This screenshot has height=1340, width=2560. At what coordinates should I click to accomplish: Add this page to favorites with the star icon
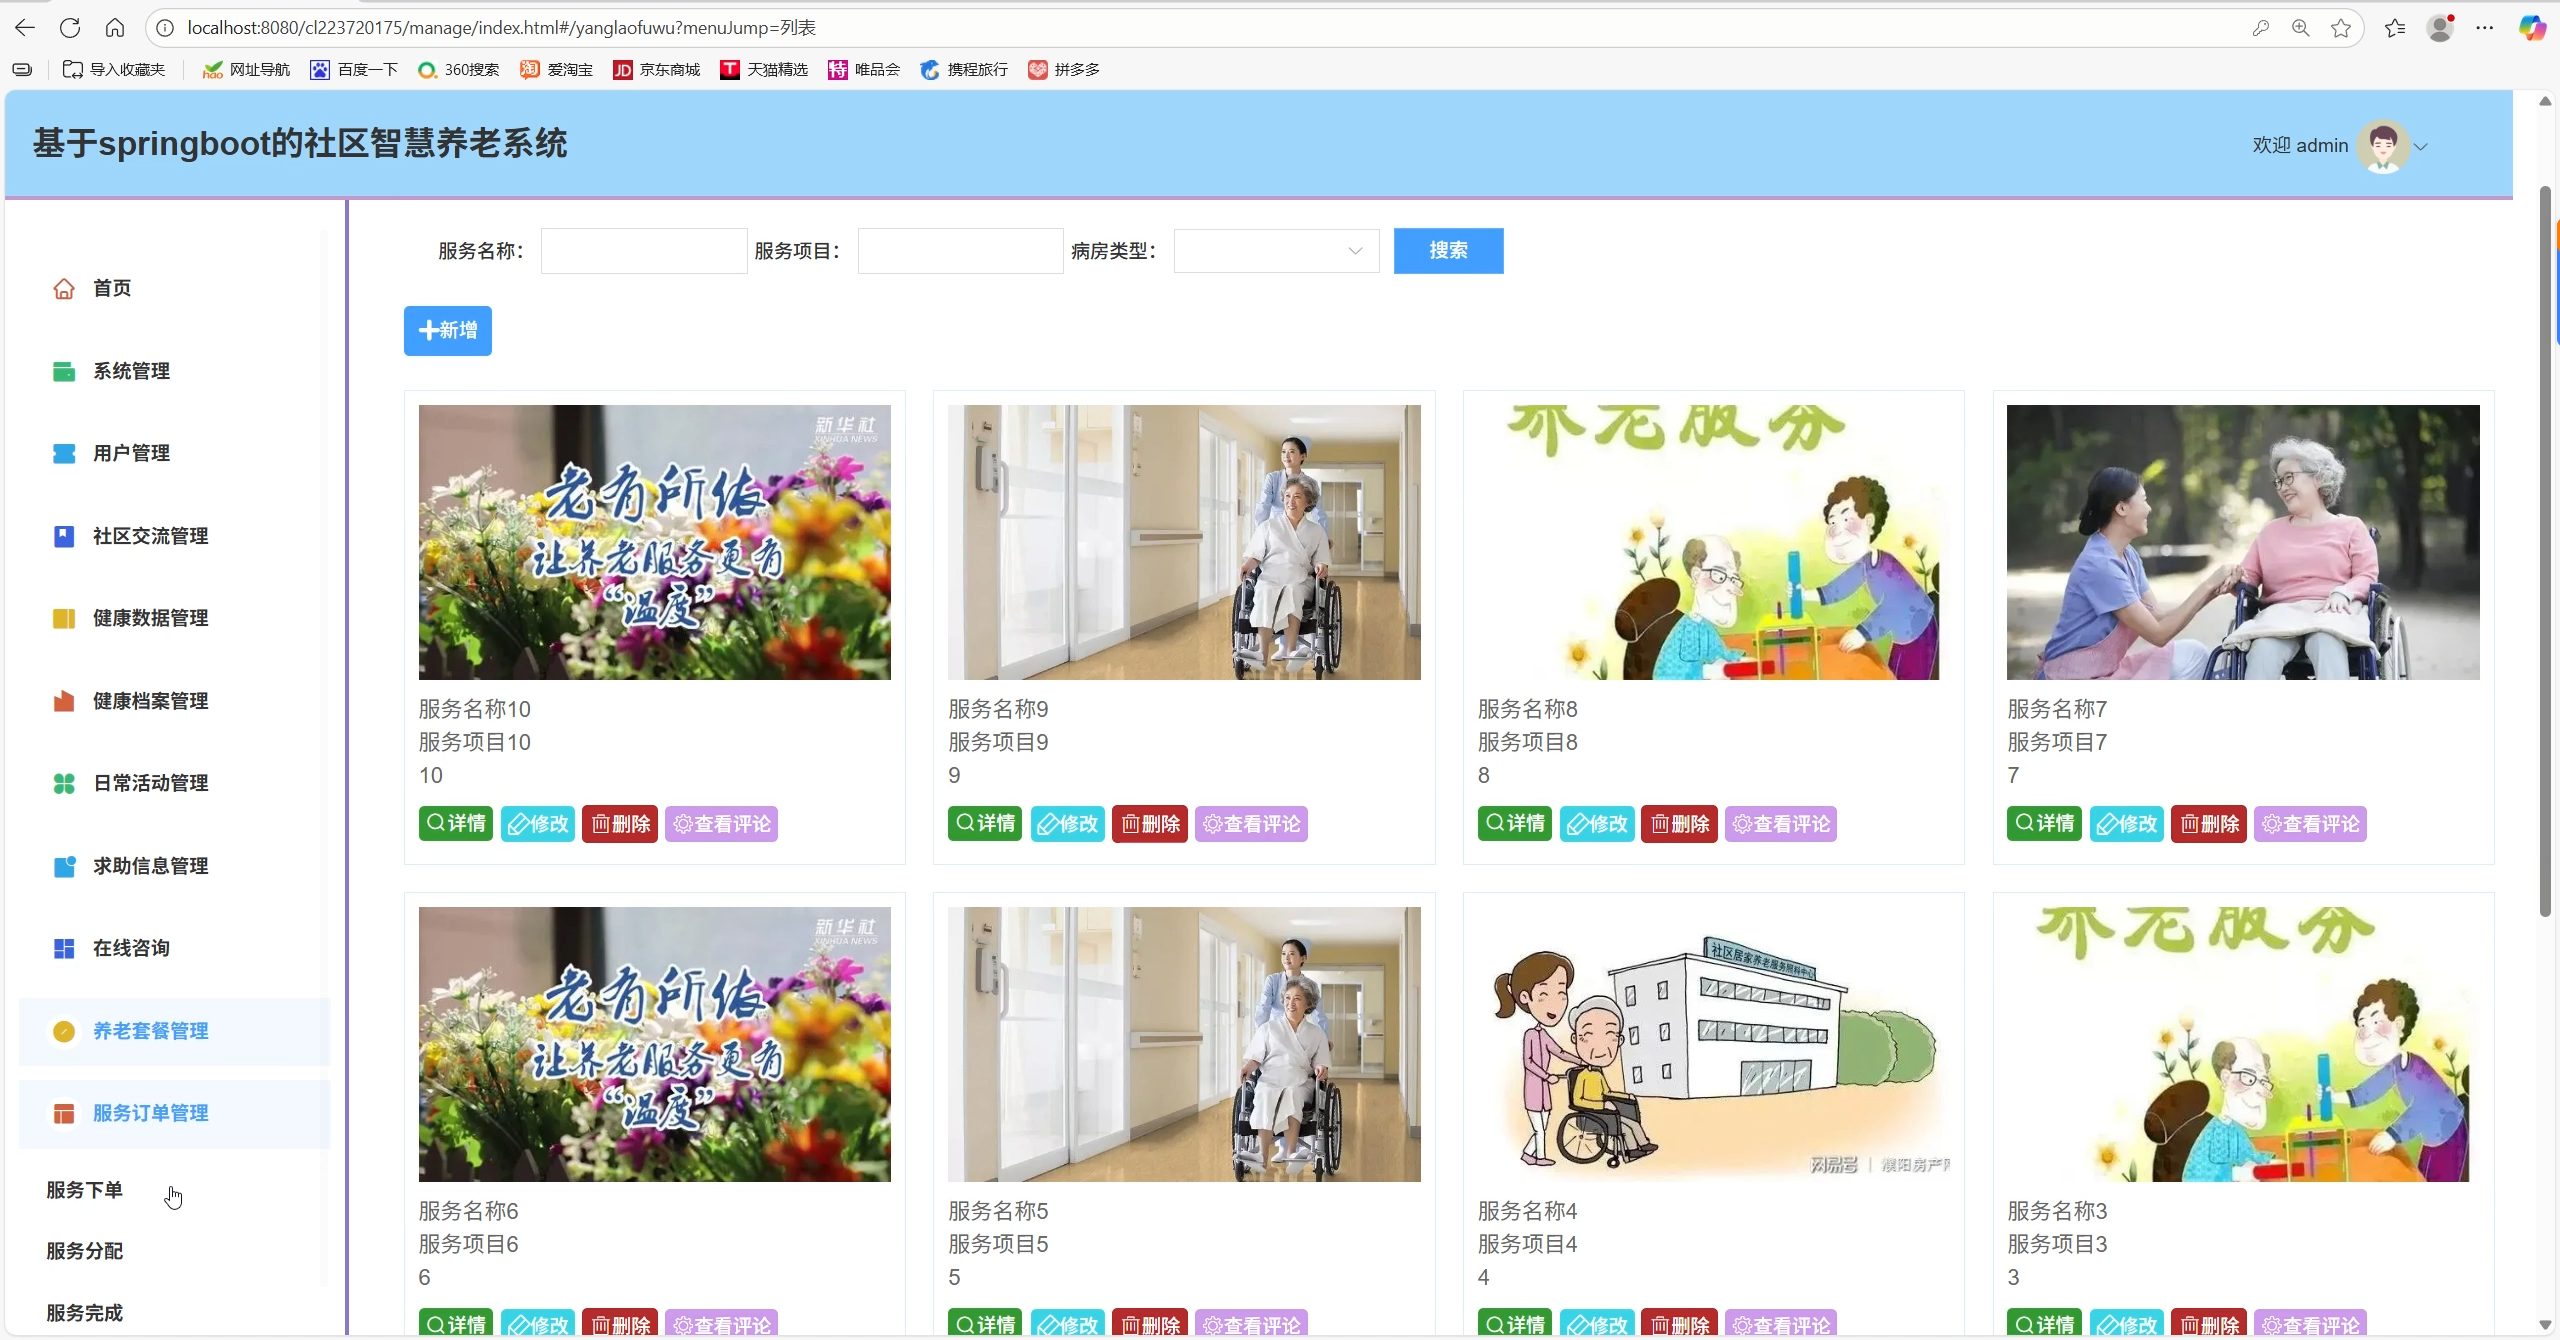pos(2340,28)
